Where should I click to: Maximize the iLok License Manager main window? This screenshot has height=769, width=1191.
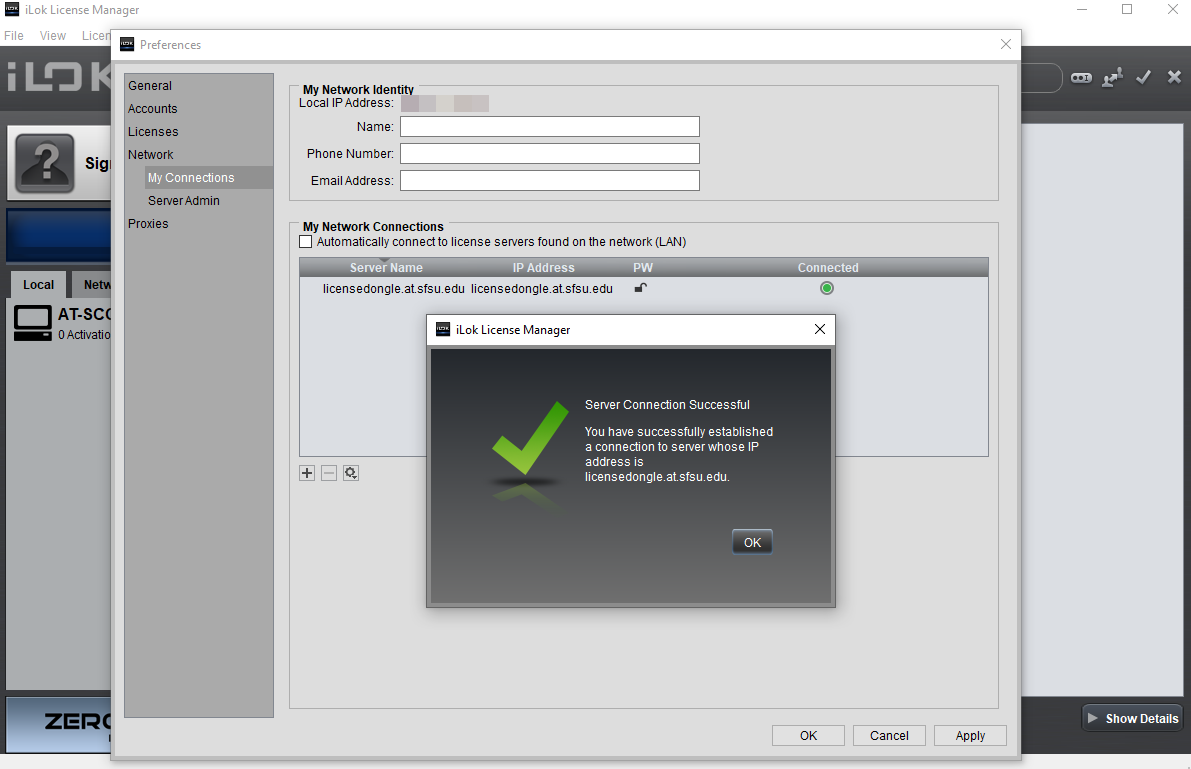(1127, 10)
